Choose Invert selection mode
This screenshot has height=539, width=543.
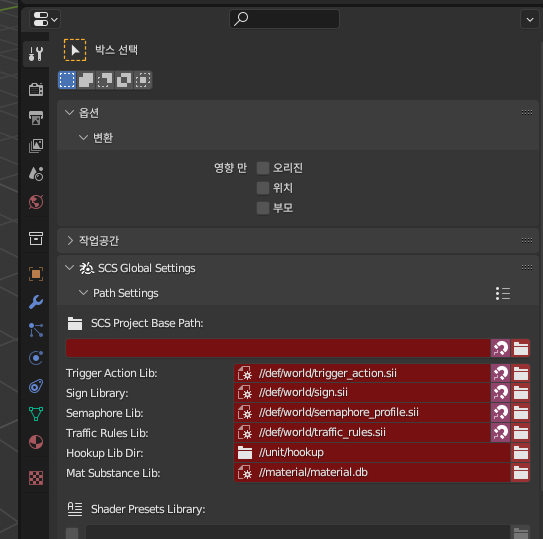click(x=124, y=80)
